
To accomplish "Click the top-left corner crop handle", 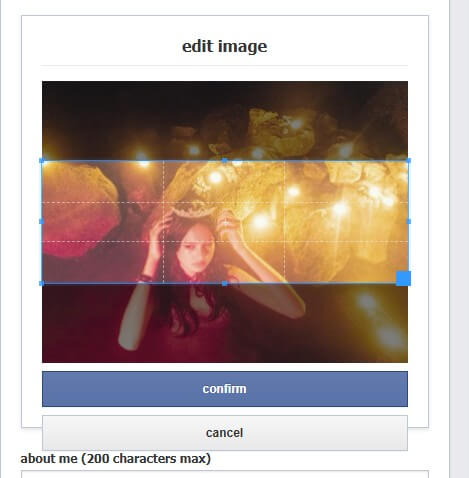I will coord(42,161).
